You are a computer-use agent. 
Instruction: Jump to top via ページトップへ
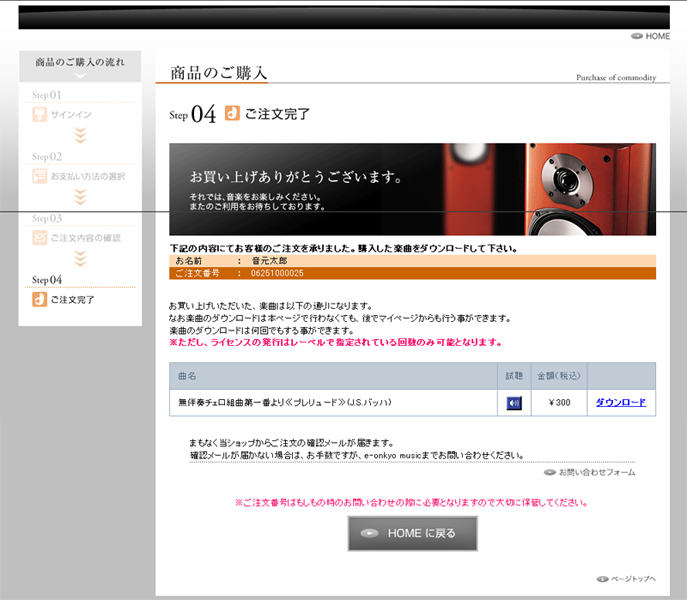(633, 579)
